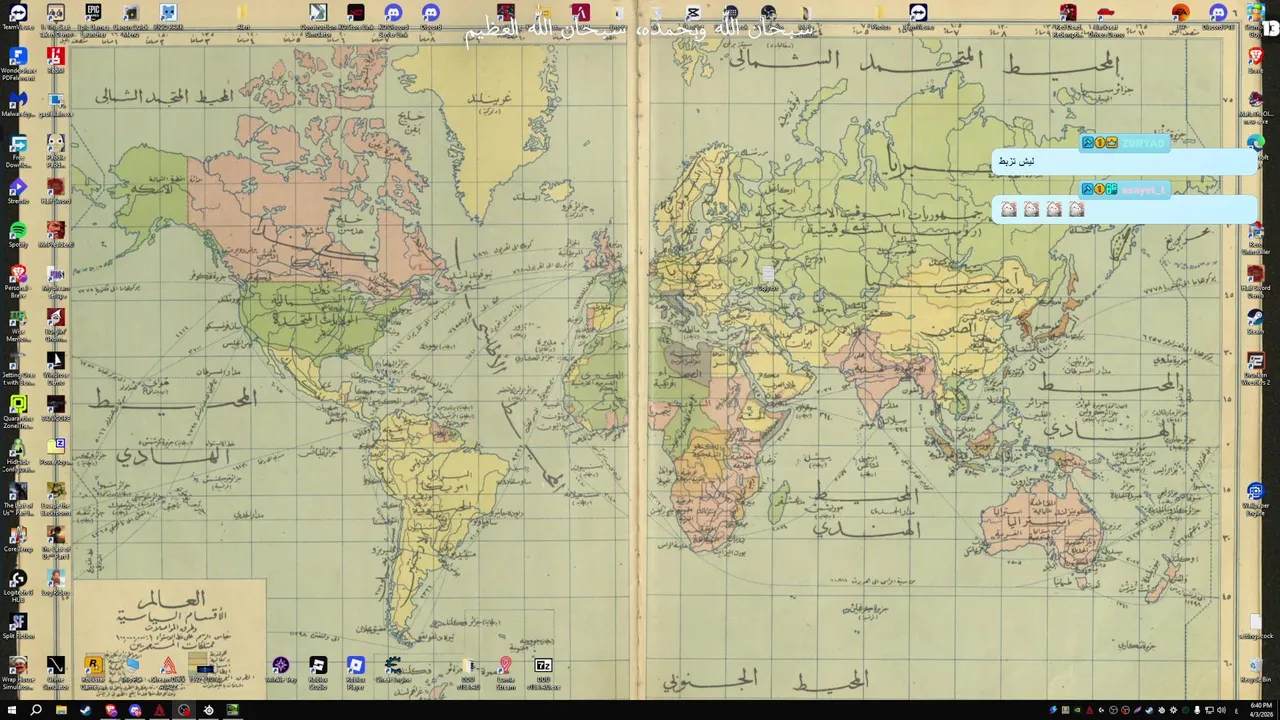Viewport: 1280px width, 720px height.
Task: Open the TeamViewer desktop shortcut
Action: 17,16
